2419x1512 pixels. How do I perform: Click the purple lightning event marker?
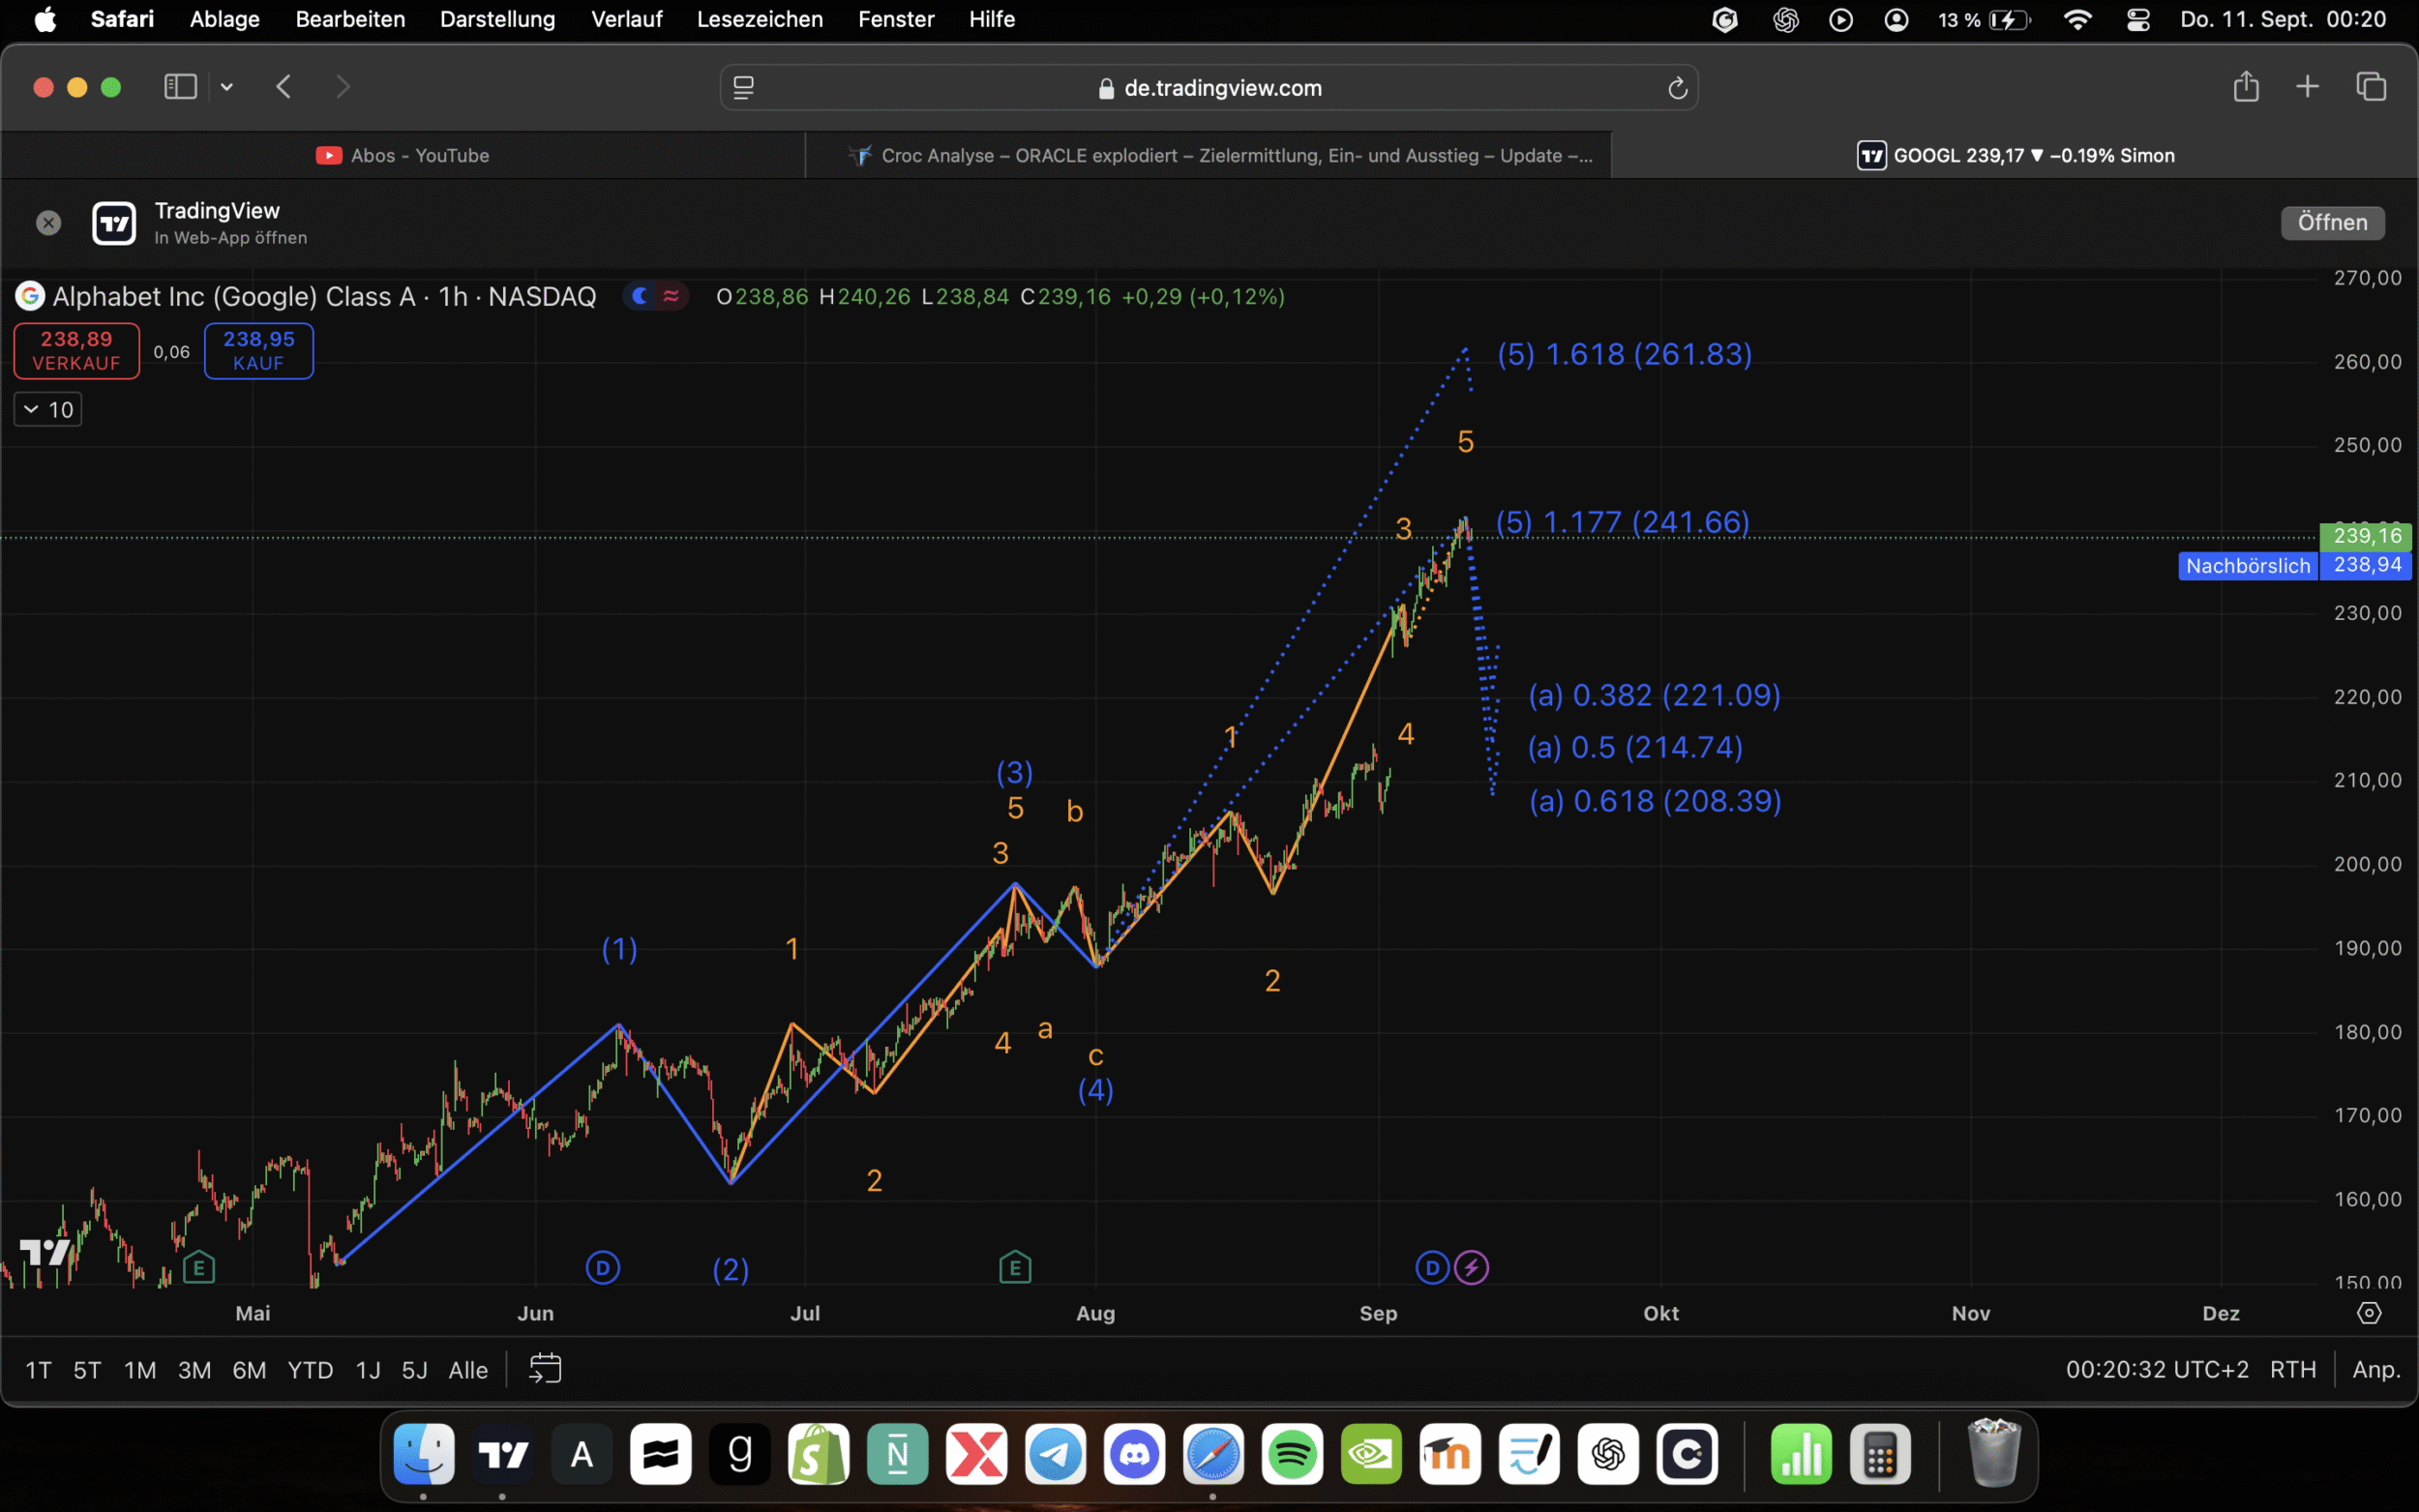click(1471, 1268)
